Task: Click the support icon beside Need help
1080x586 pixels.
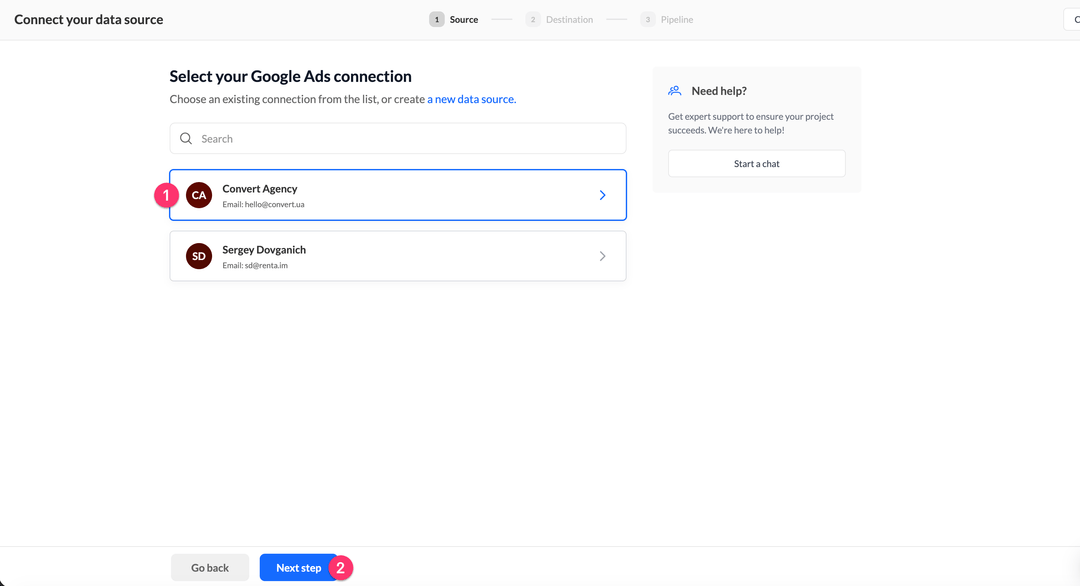Action: point(673,90)
